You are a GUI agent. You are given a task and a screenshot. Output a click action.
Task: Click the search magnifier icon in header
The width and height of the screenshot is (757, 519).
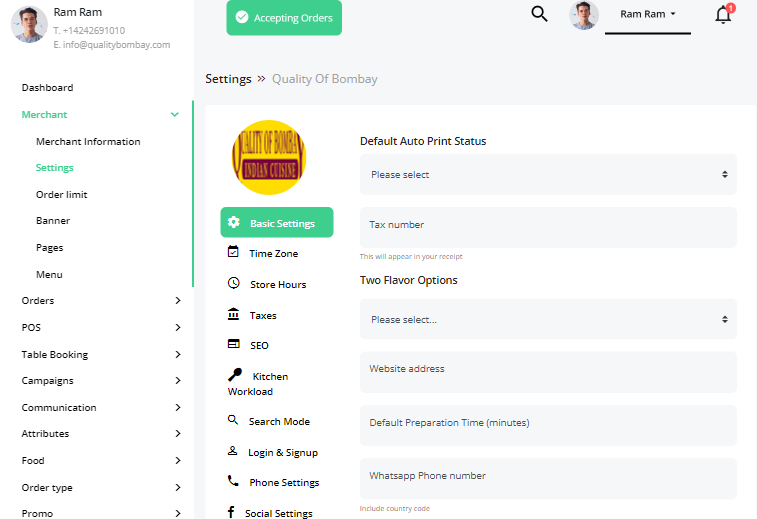(x=539, y=14)
